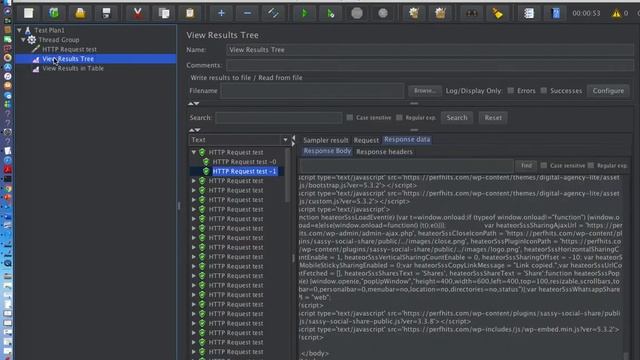Click the Find text field in response

[x=407, y=166]
